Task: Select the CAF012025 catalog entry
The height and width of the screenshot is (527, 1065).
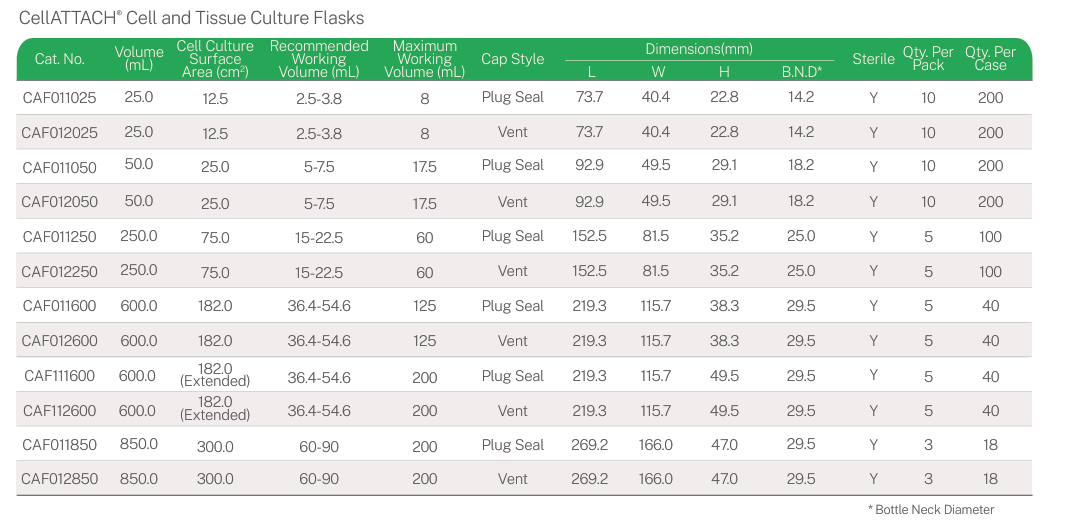Action: coord(59,133)
